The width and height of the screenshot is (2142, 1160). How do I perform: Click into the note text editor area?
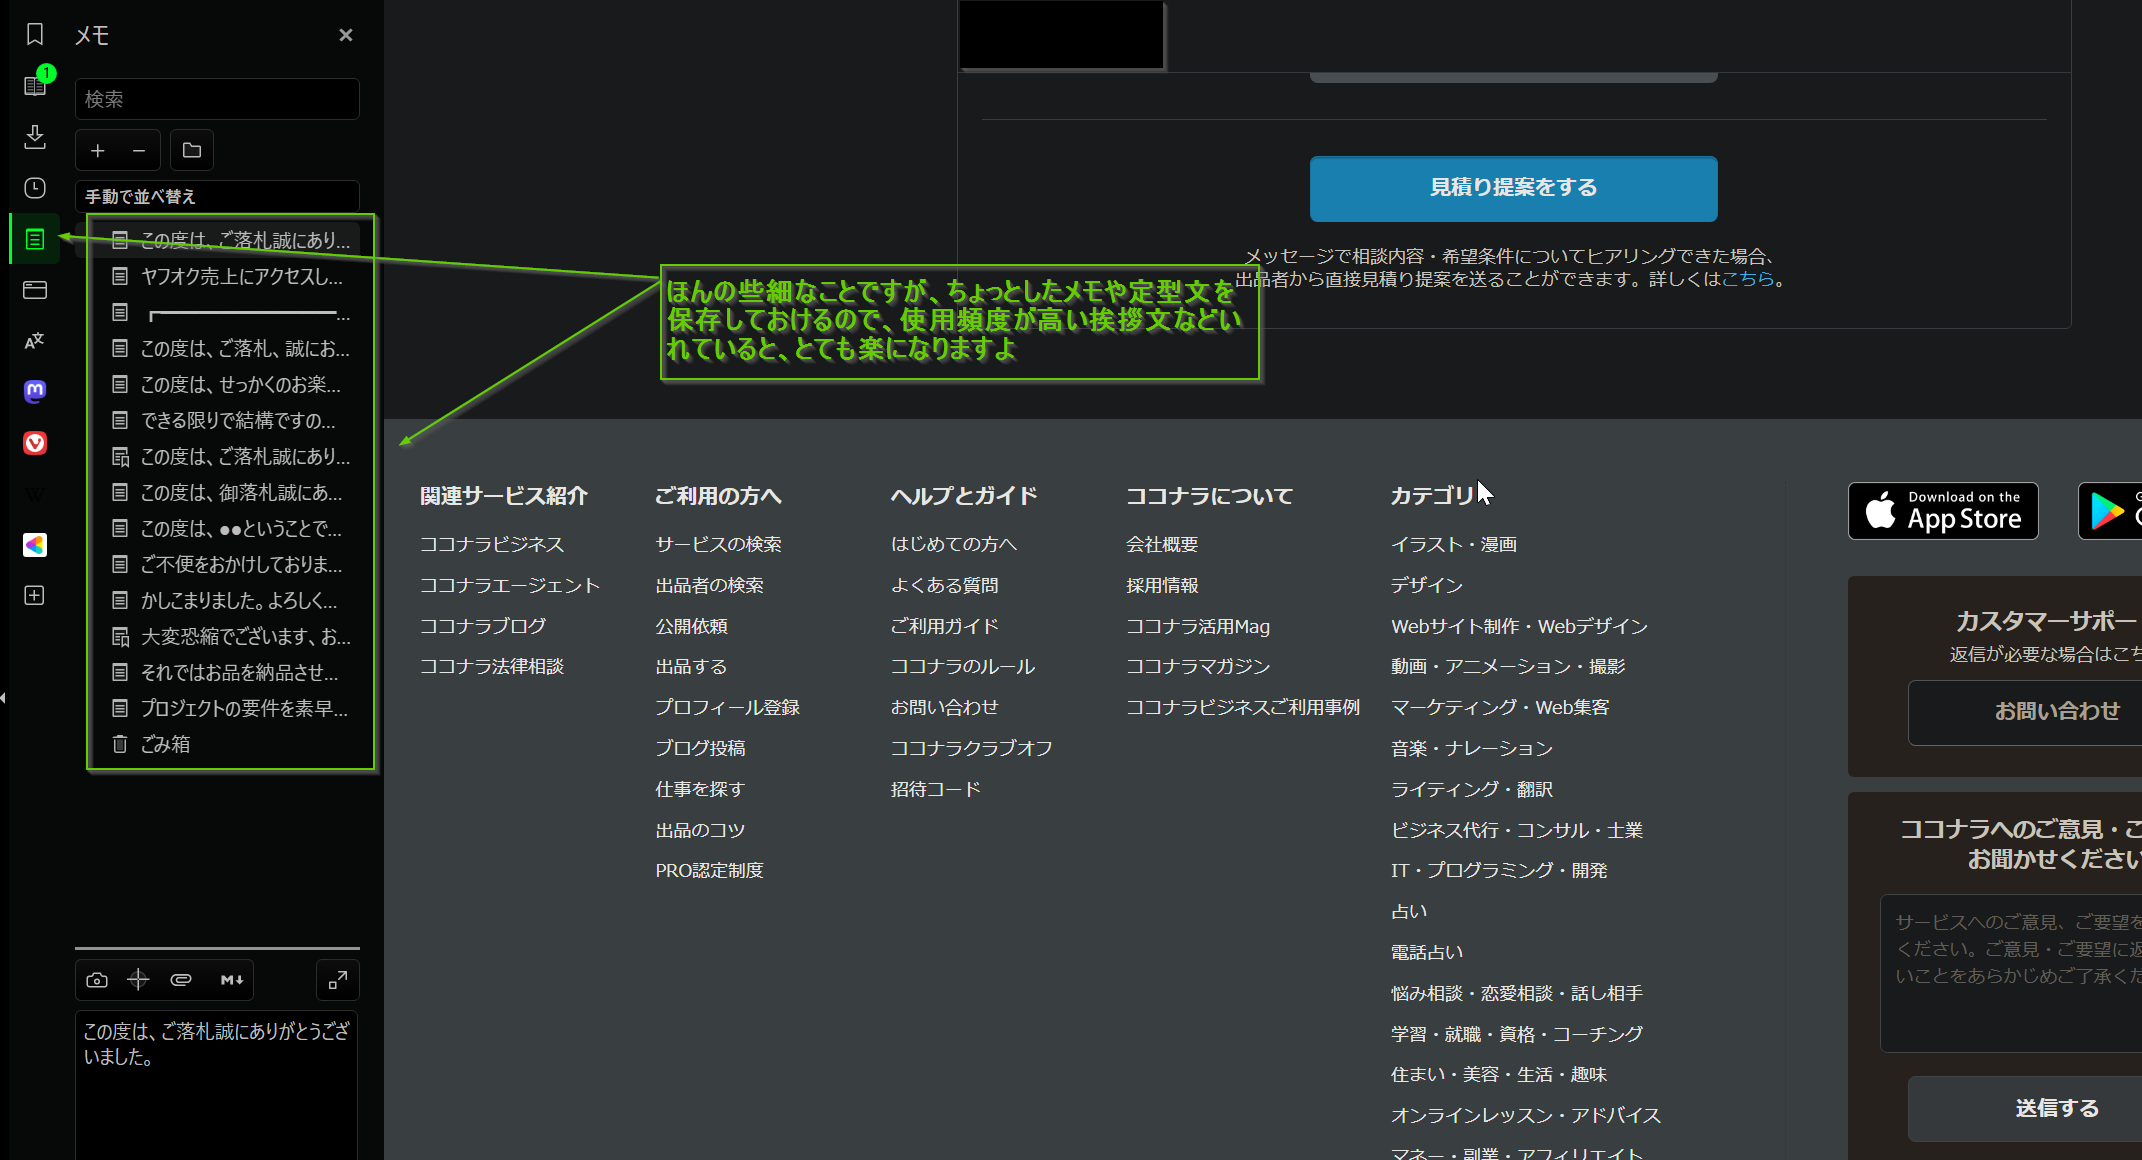(x=217, y=1086)
